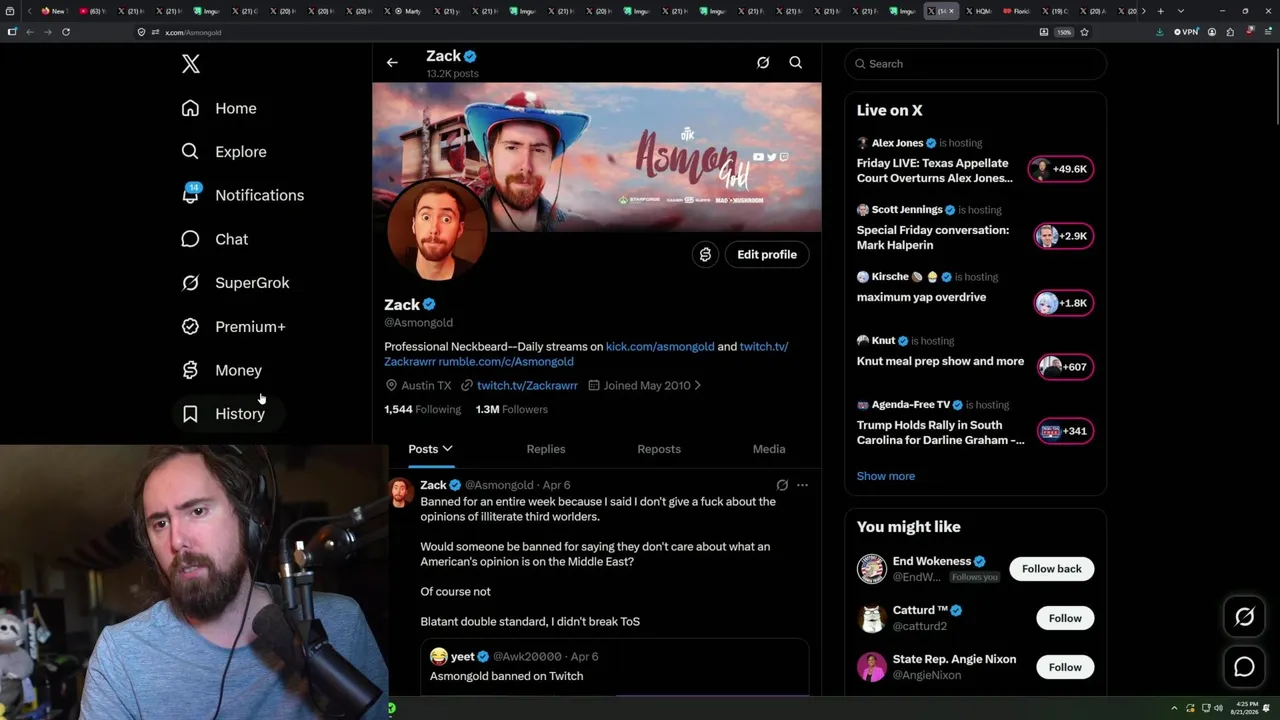The width and height of the screenshot is (1280, 720).
Task: Switch to the Replies tab
Action: click(546, 449)
